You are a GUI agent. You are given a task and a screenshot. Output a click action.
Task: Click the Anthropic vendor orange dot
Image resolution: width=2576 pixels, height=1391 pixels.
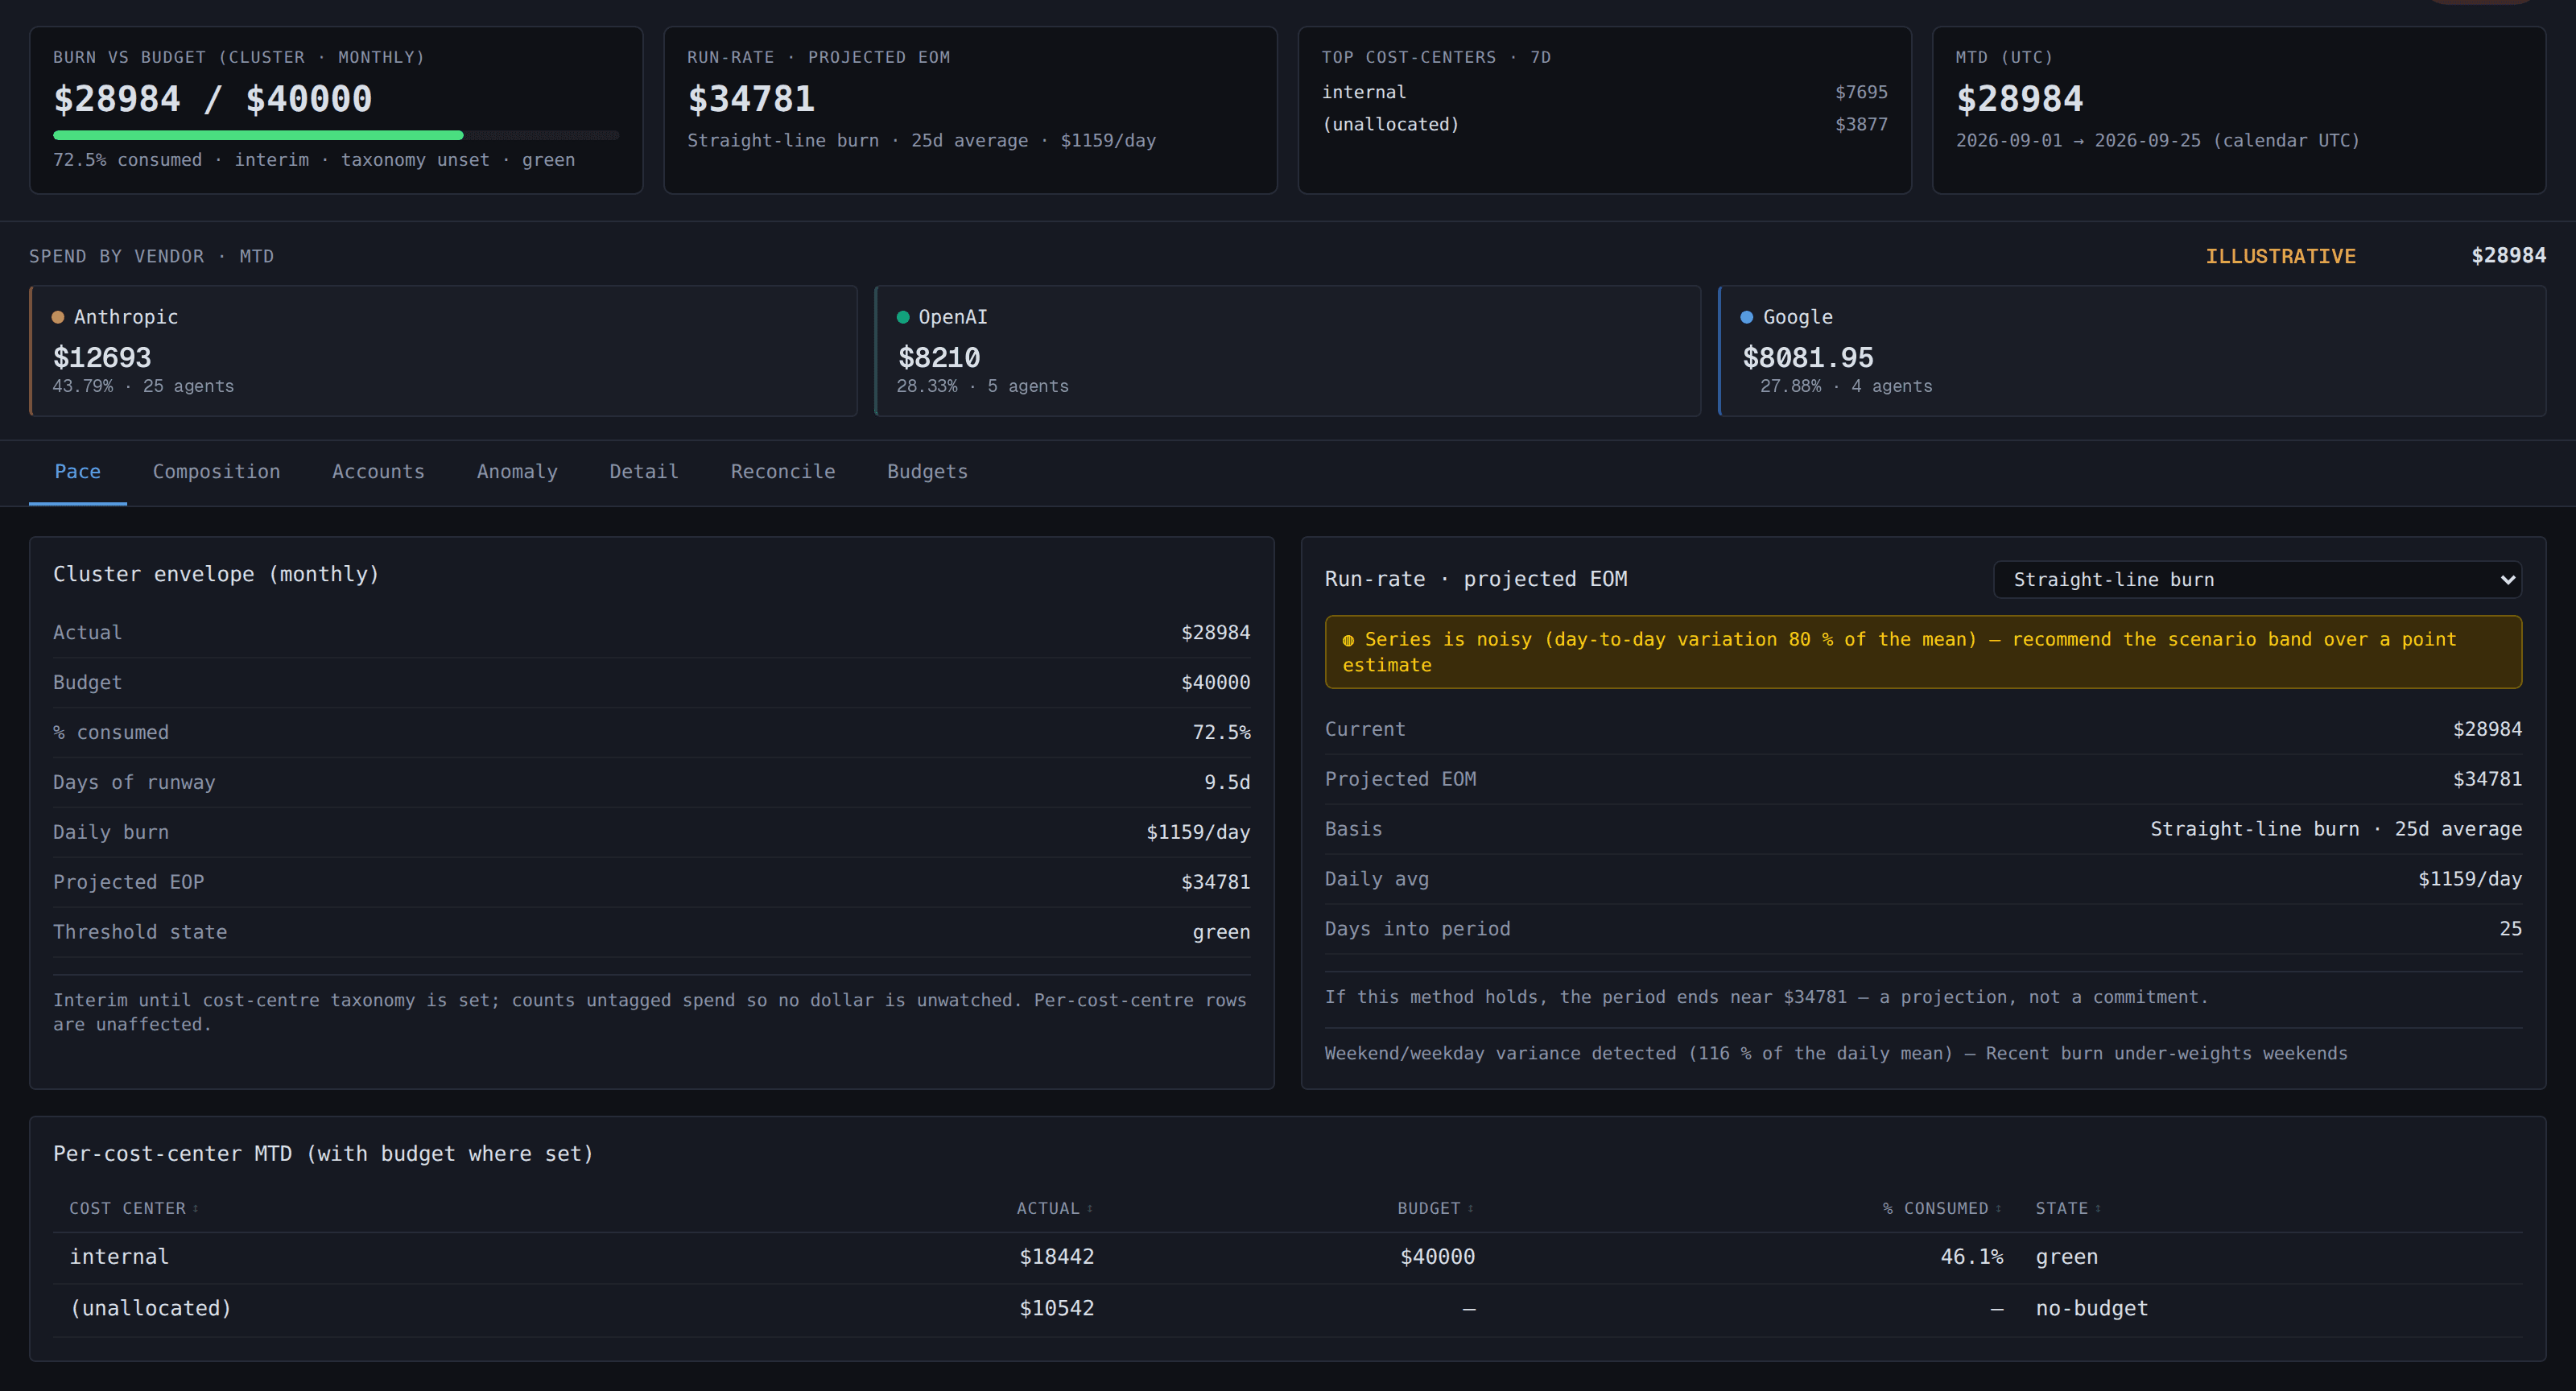58,317
